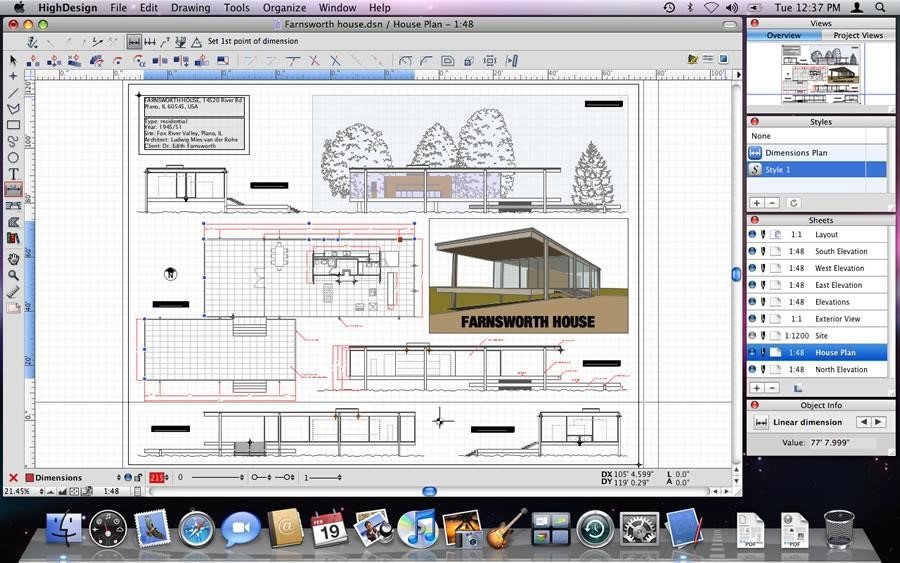Open the File menu
The image size is (900, 563).
pos(118,7)
